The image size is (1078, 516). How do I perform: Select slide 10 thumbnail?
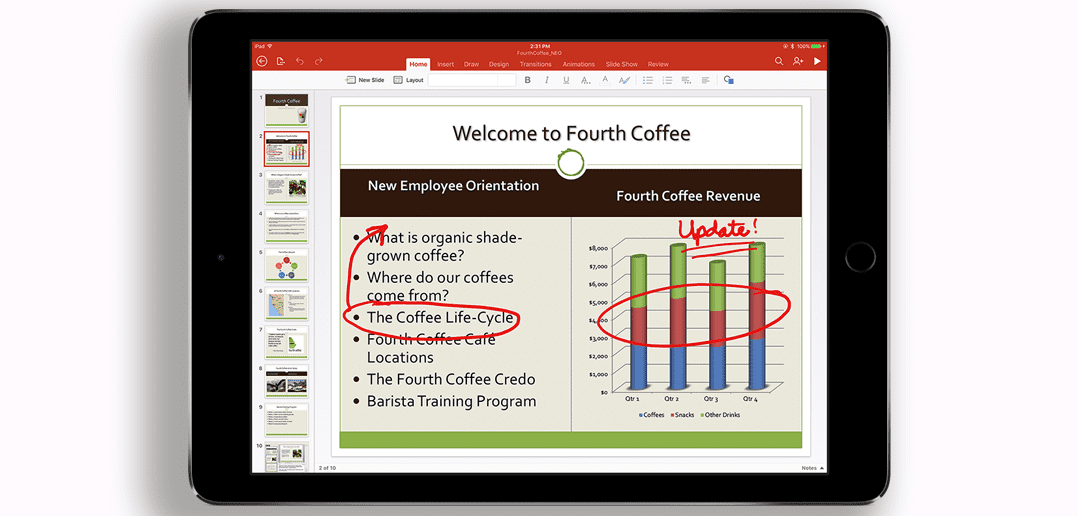click(287, 457)
